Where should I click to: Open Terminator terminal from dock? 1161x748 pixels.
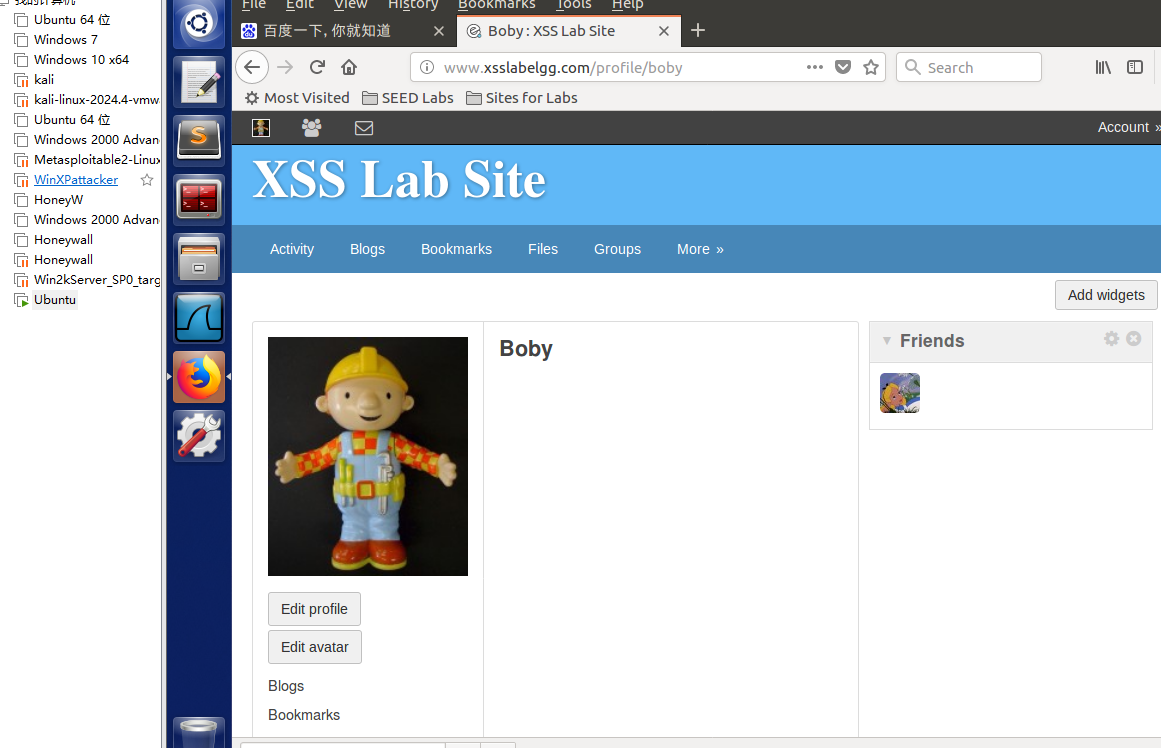(x=198, y=199)
